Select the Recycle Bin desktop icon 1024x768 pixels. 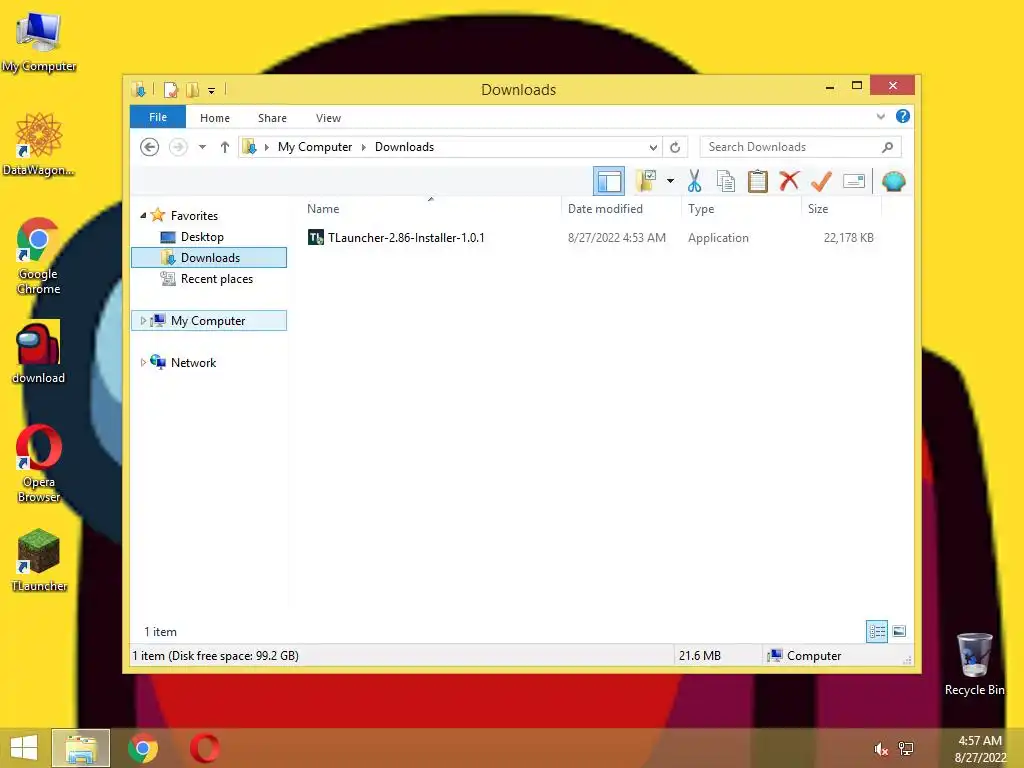(974, 665)
